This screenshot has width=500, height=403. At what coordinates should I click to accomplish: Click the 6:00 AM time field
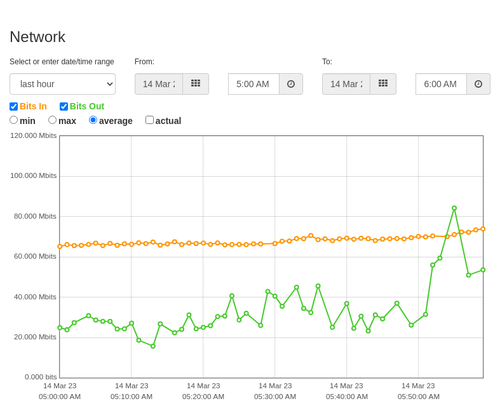coord(441,84)
